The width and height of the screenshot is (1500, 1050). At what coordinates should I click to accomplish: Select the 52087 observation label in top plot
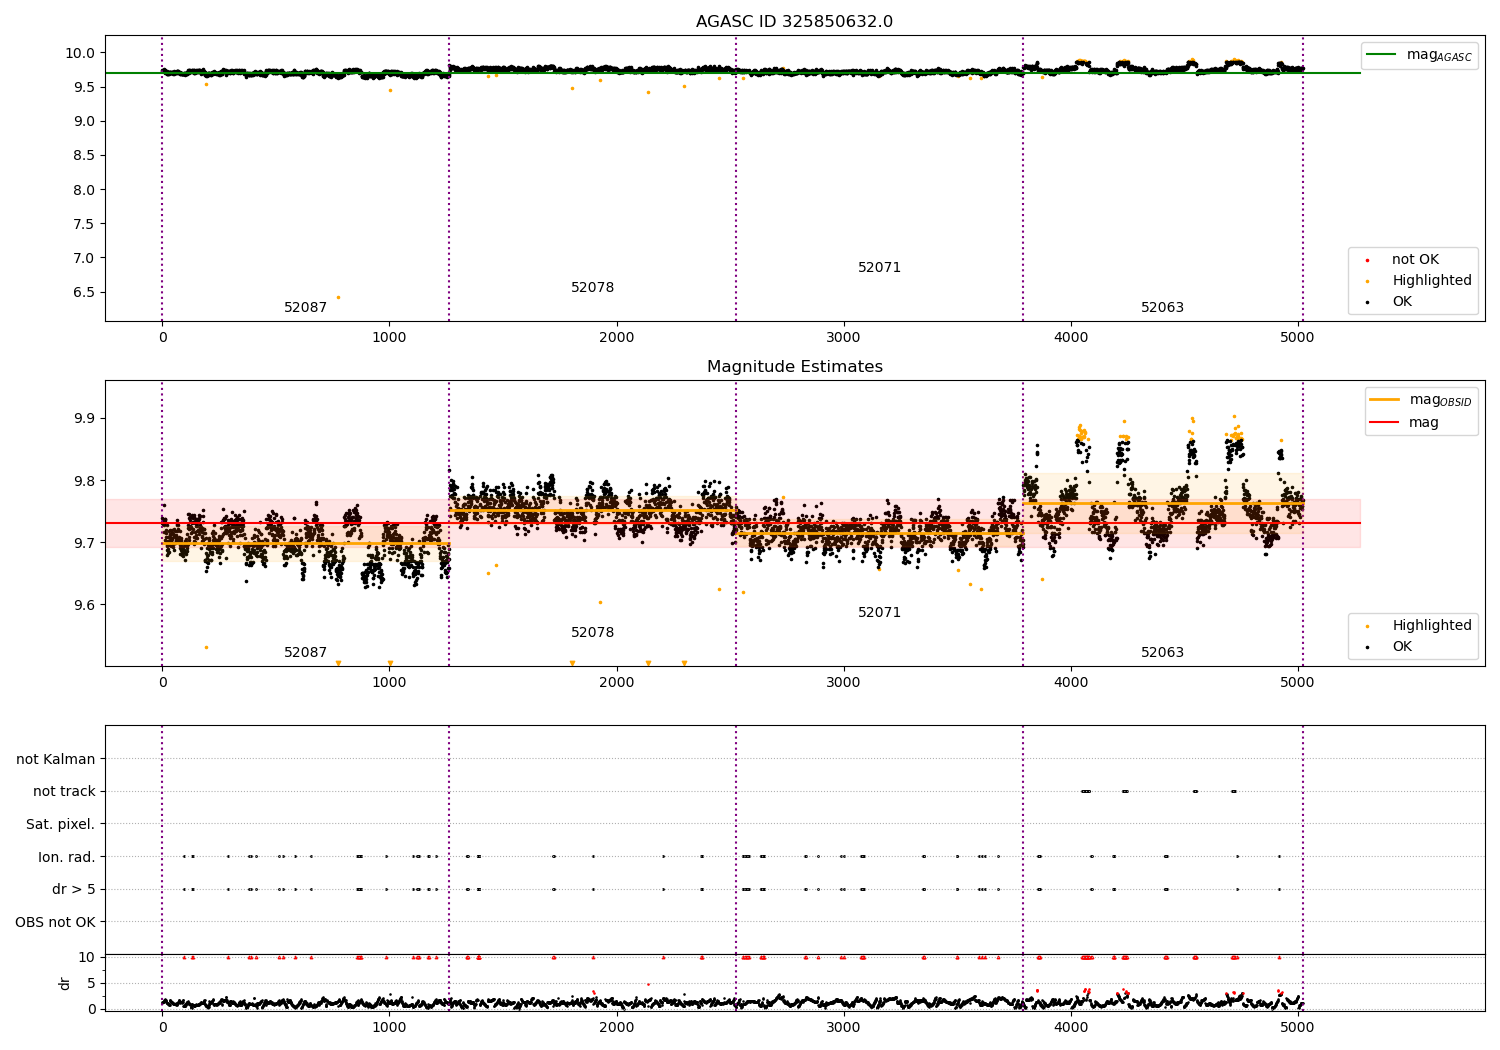pos(305,308)
